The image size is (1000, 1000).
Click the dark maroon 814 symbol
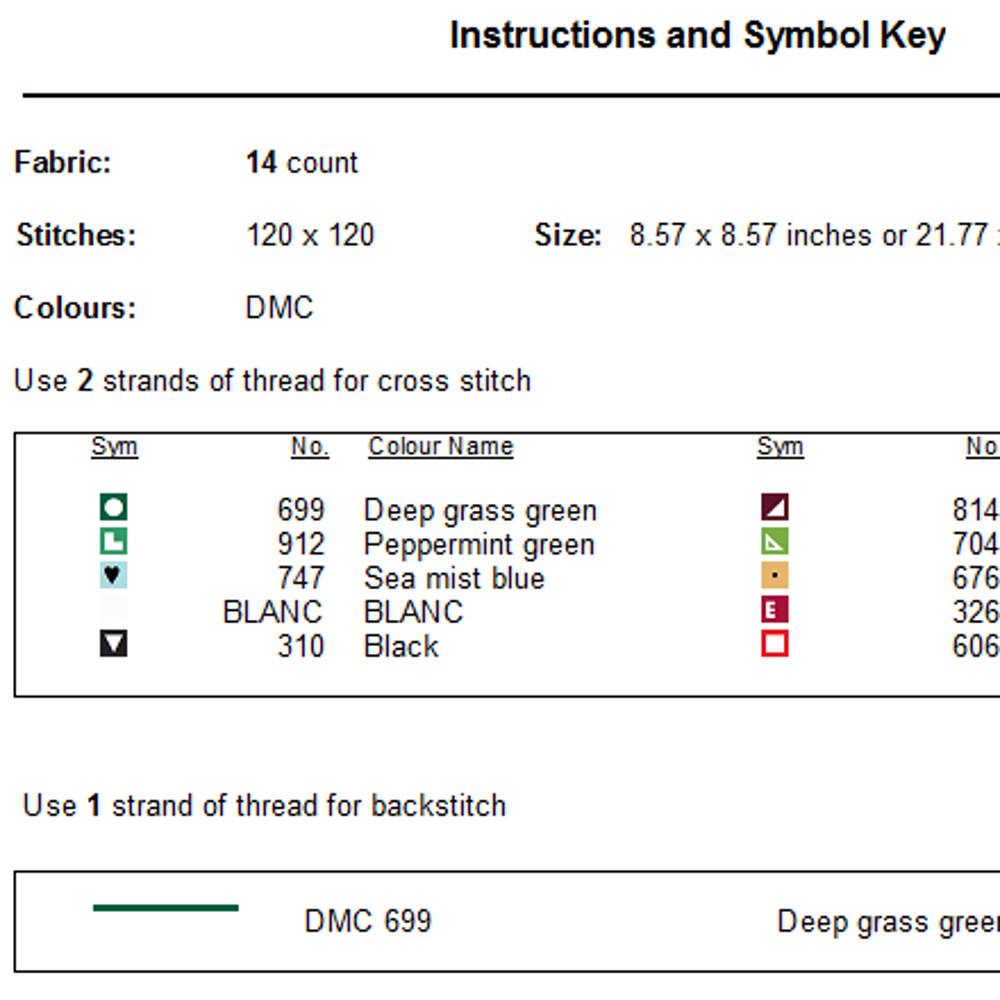(x=775, y=508)
